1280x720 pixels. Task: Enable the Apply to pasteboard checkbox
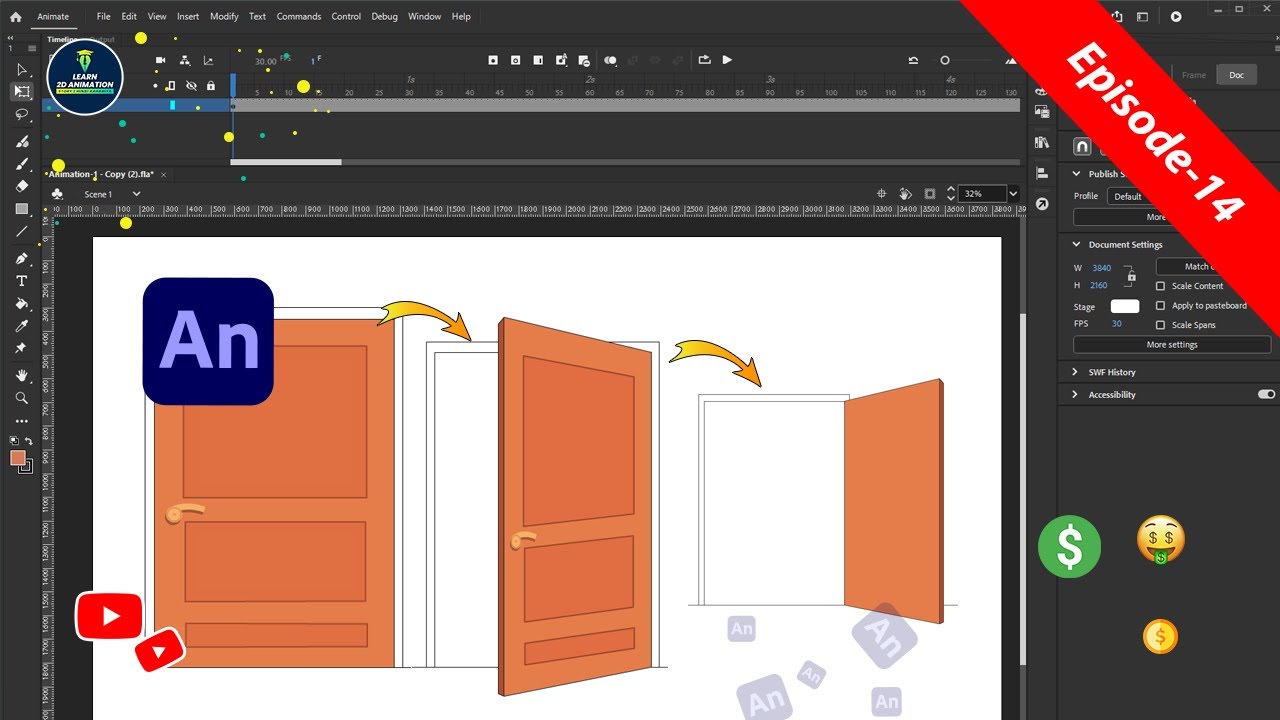(1161, 306)
